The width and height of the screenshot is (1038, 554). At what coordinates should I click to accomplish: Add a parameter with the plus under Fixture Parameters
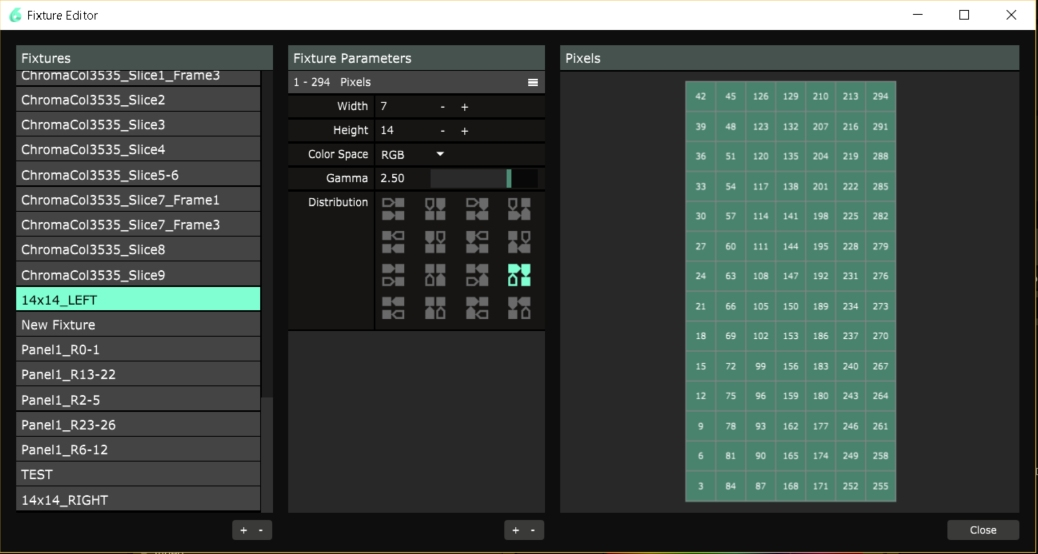coord(516,530)
